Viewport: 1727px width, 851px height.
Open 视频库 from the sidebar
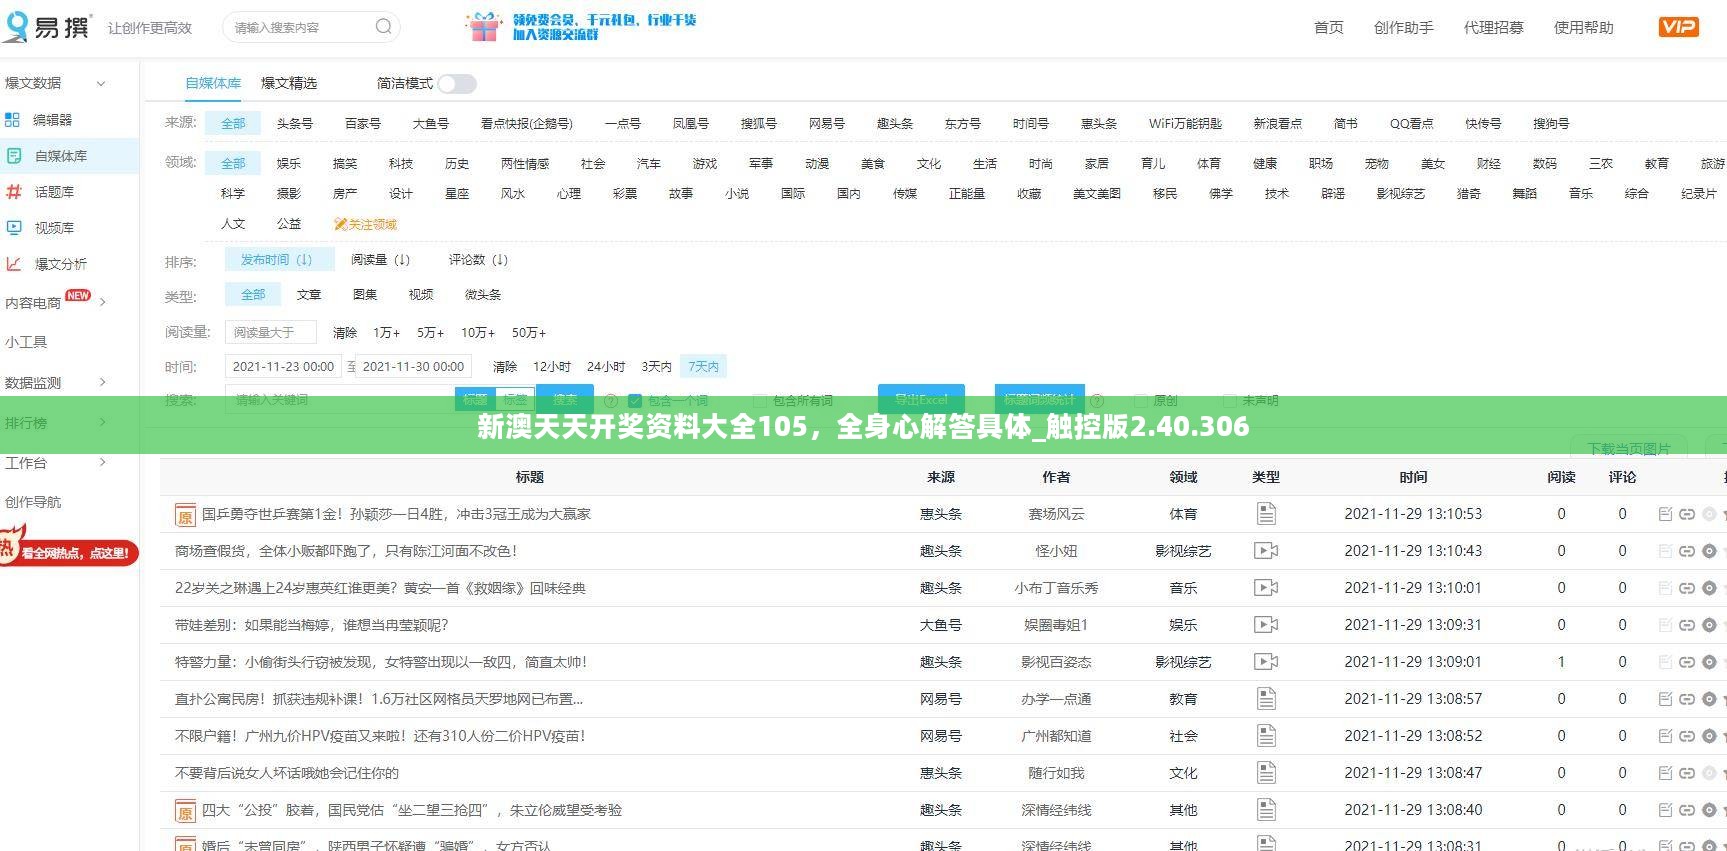pos(40,228)
